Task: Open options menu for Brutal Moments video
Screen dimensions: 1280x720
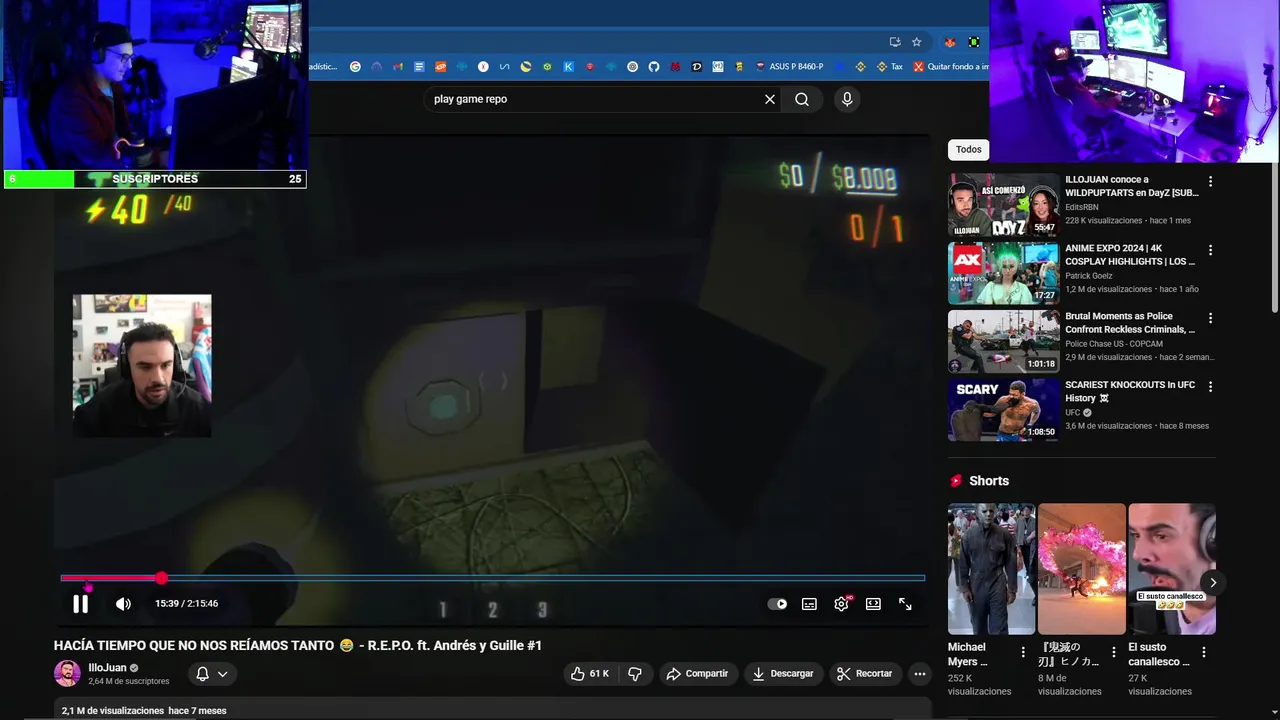Action: [x=1210, y=318]
